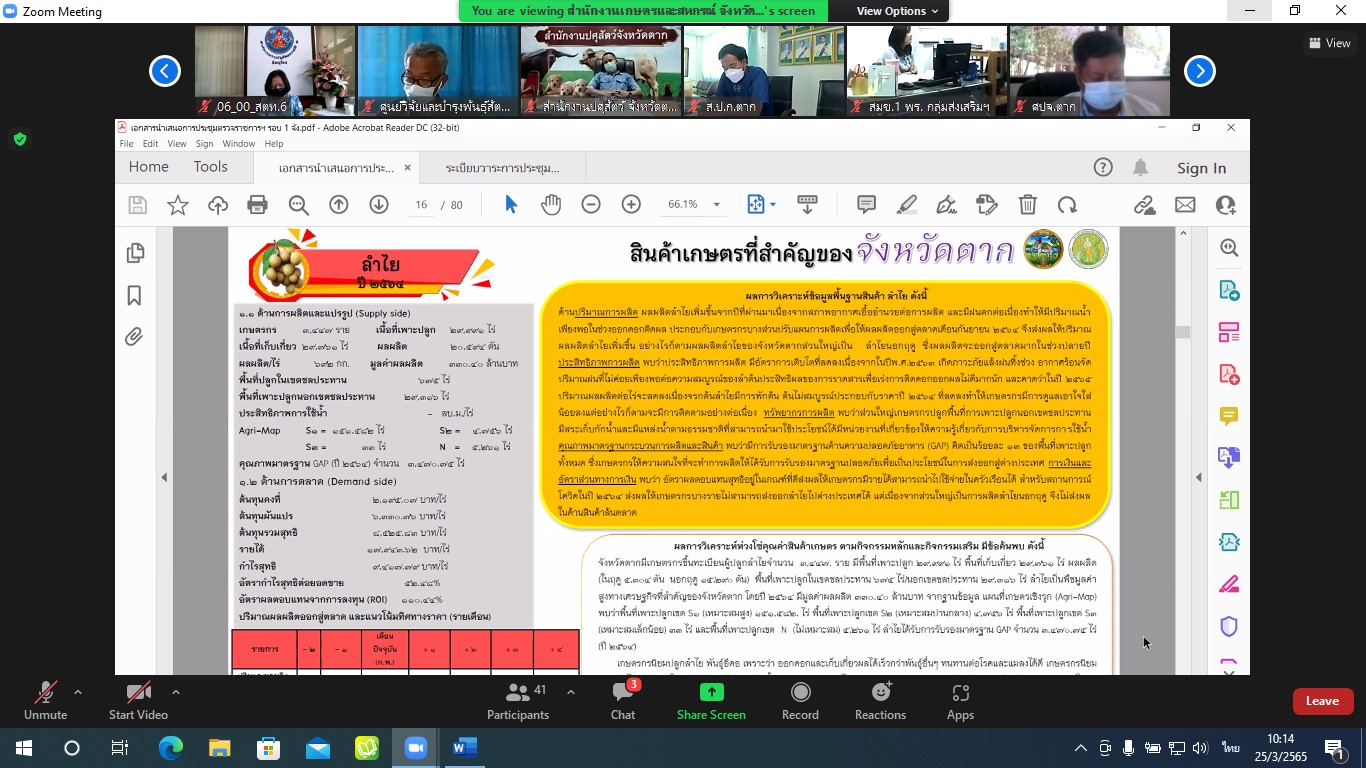This screenshot has width=1366, height=768.
Task: Open search tools magnifier in right pane
Action: pyautogui.click(x=1229, y=248)
